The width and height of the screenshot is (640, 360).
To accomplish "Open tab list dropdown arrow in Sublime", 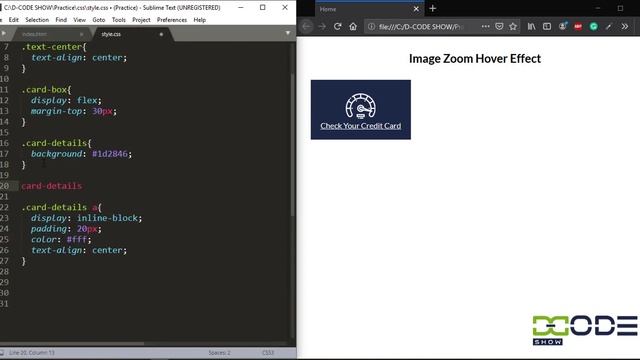I will point(288,33).
